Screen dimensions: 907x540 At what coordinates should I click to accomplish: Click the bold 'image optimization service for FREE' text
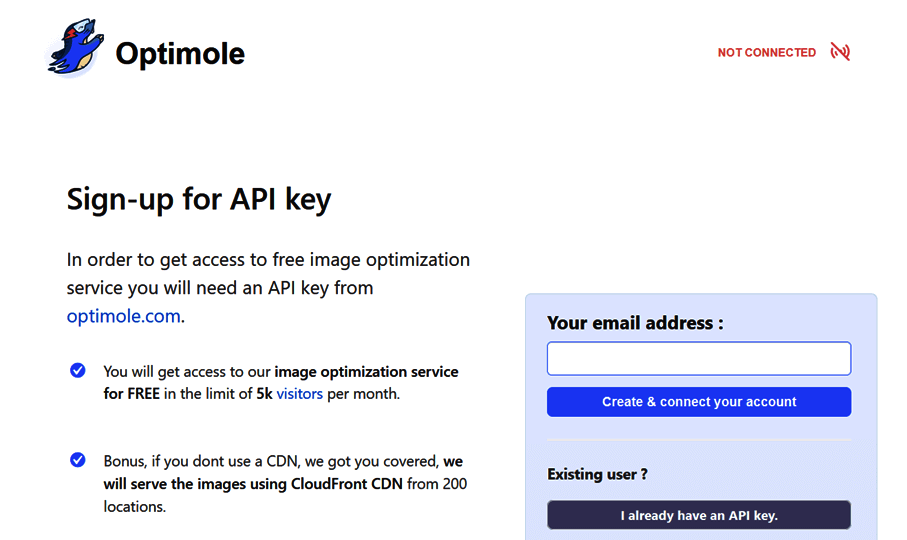coord(366,372)
